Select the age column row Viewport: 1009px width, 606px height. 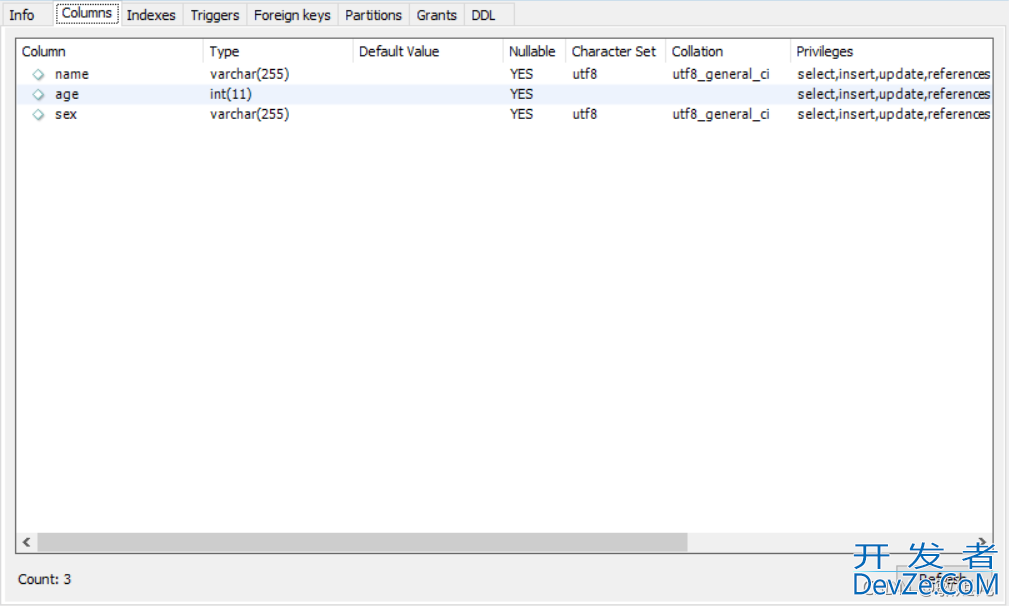(504, 95)
